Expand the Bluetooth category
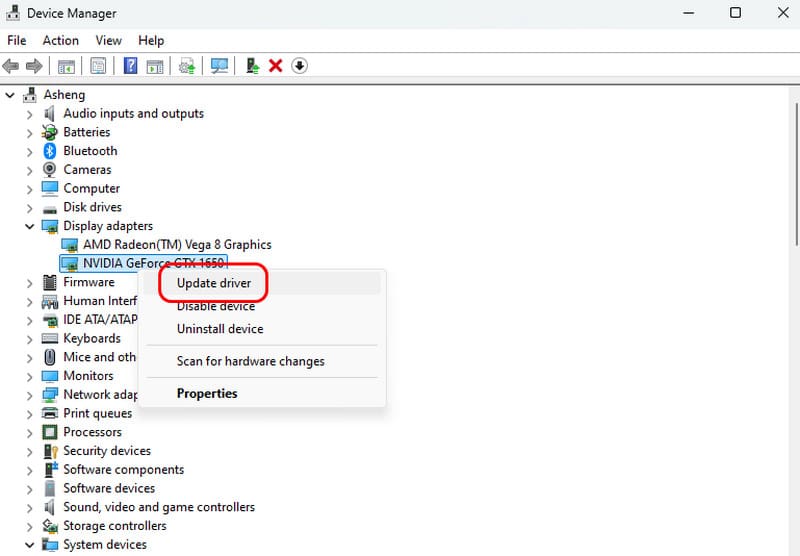This screenshot has height=556, width=800. [x=30, y=151]
